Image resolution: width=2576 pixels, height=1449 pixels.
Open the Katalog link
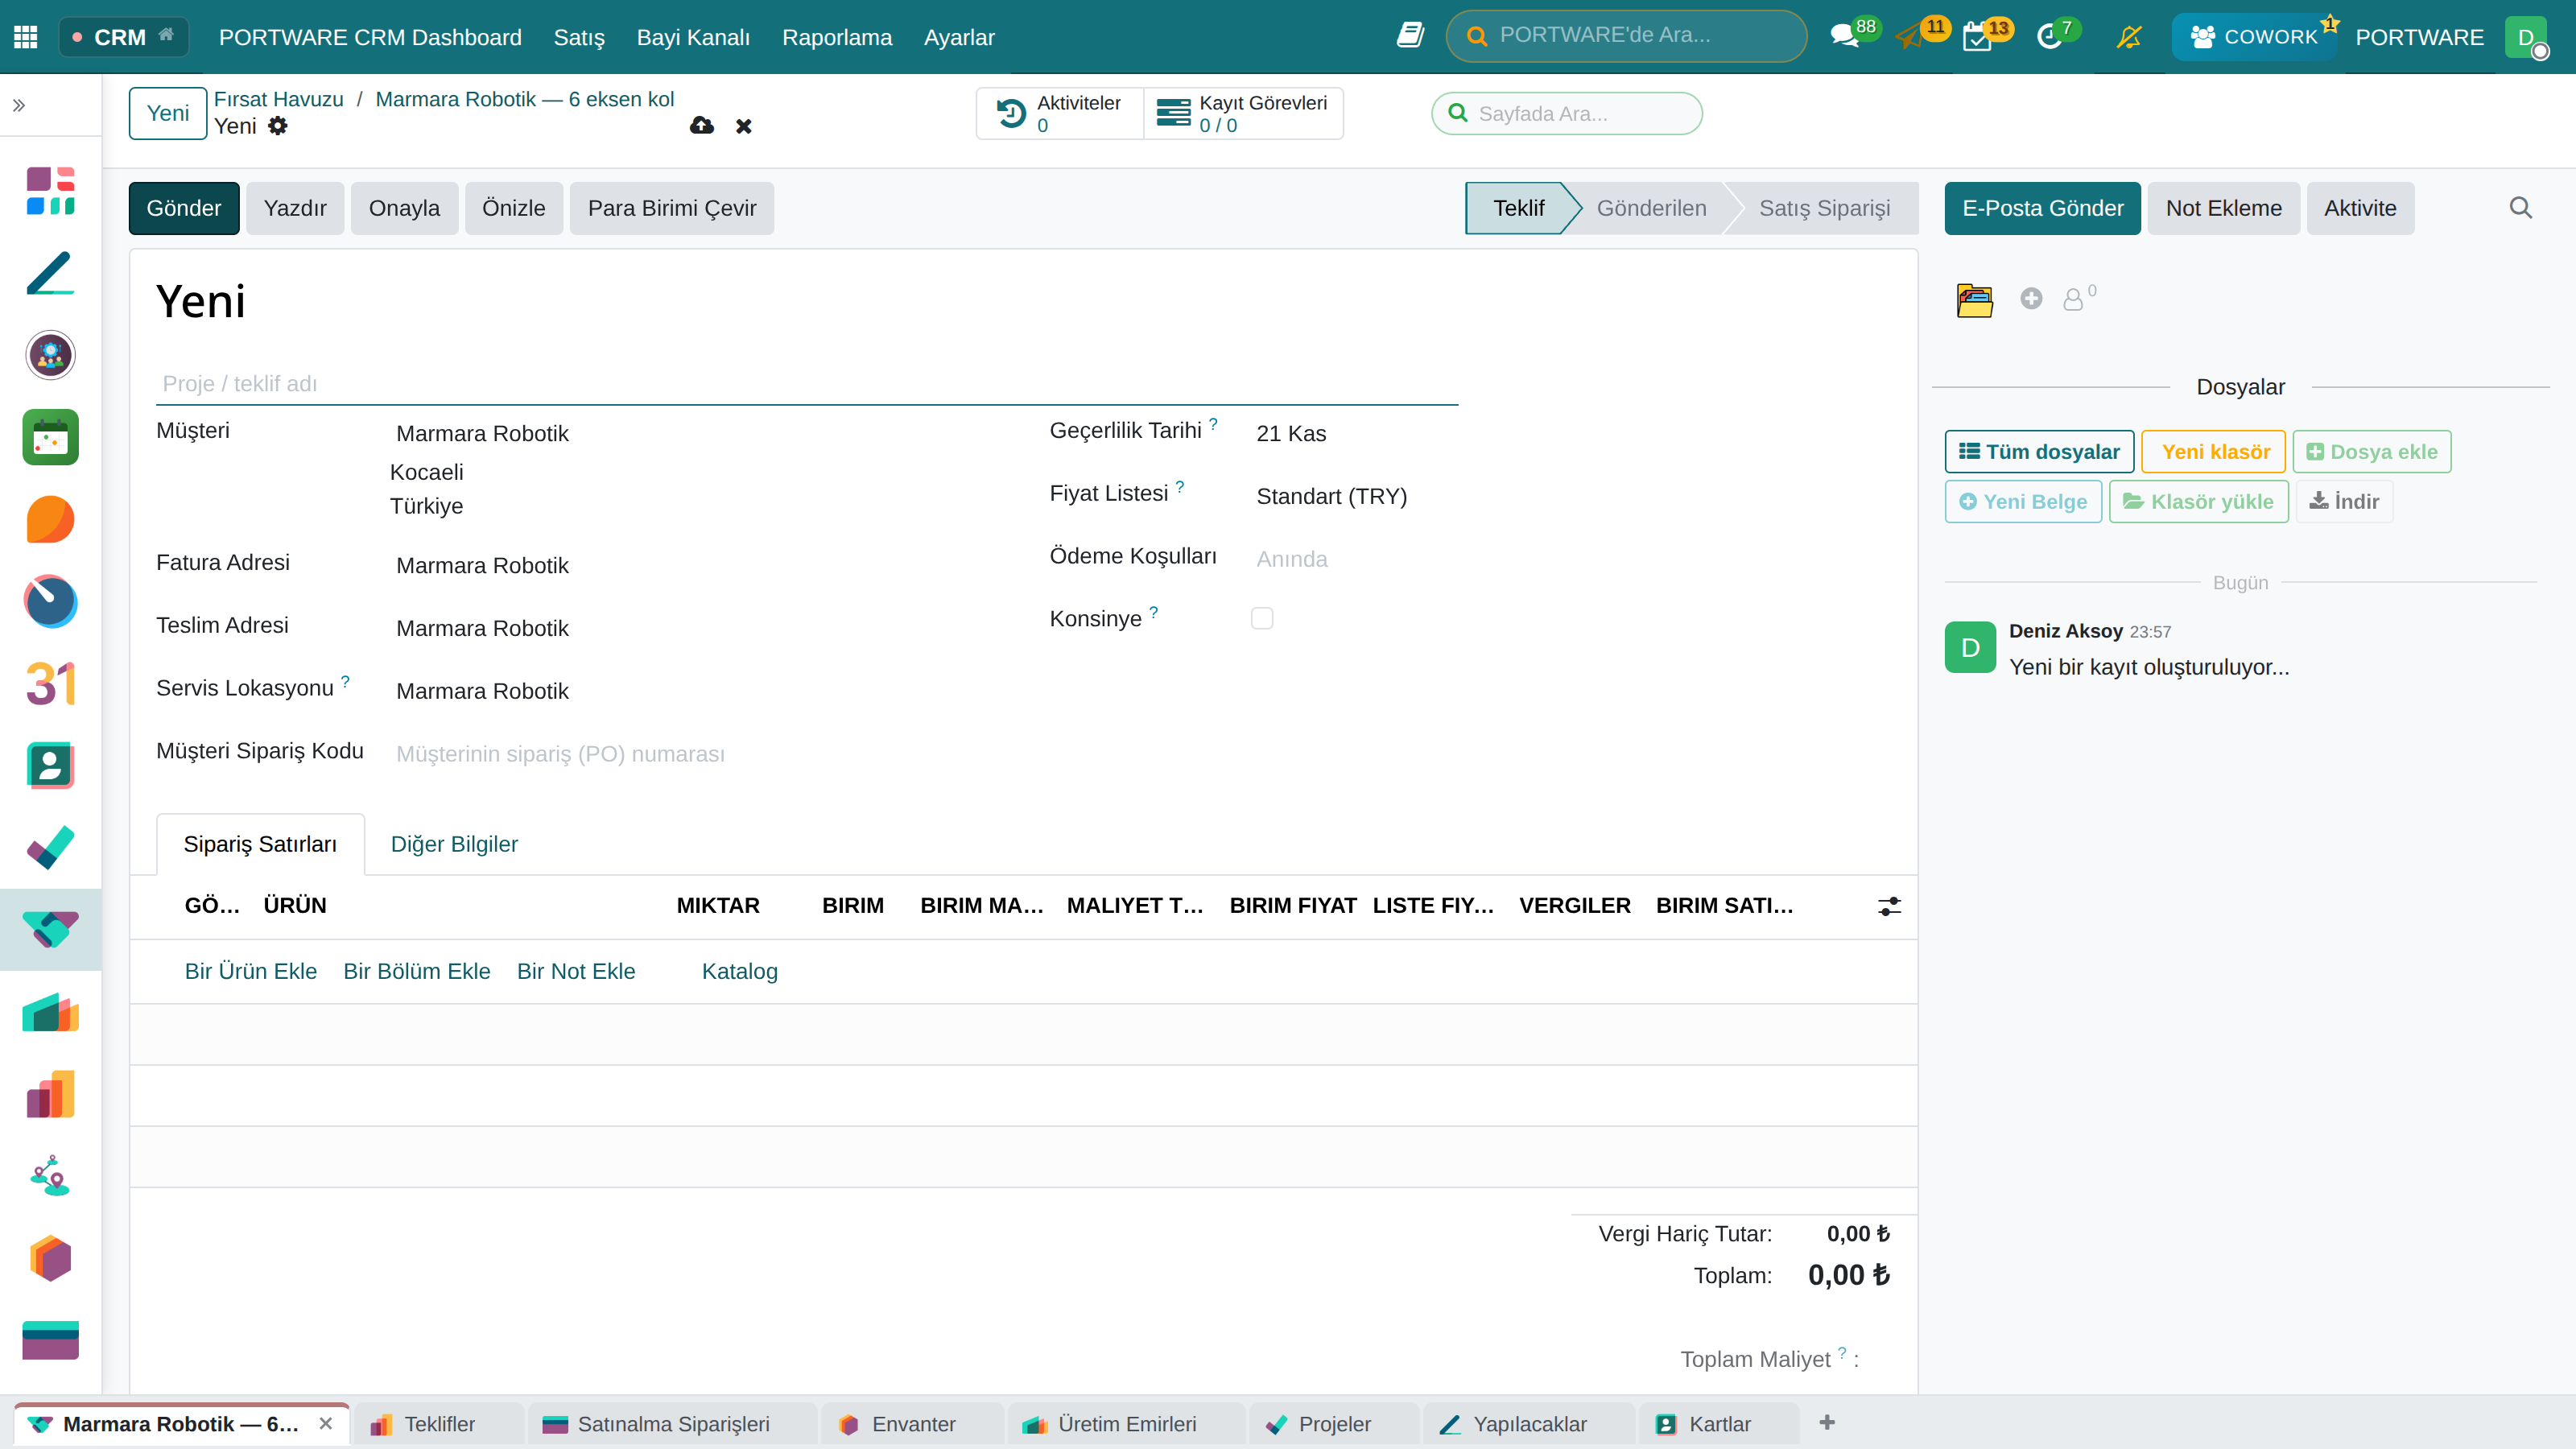pos(740,971)
